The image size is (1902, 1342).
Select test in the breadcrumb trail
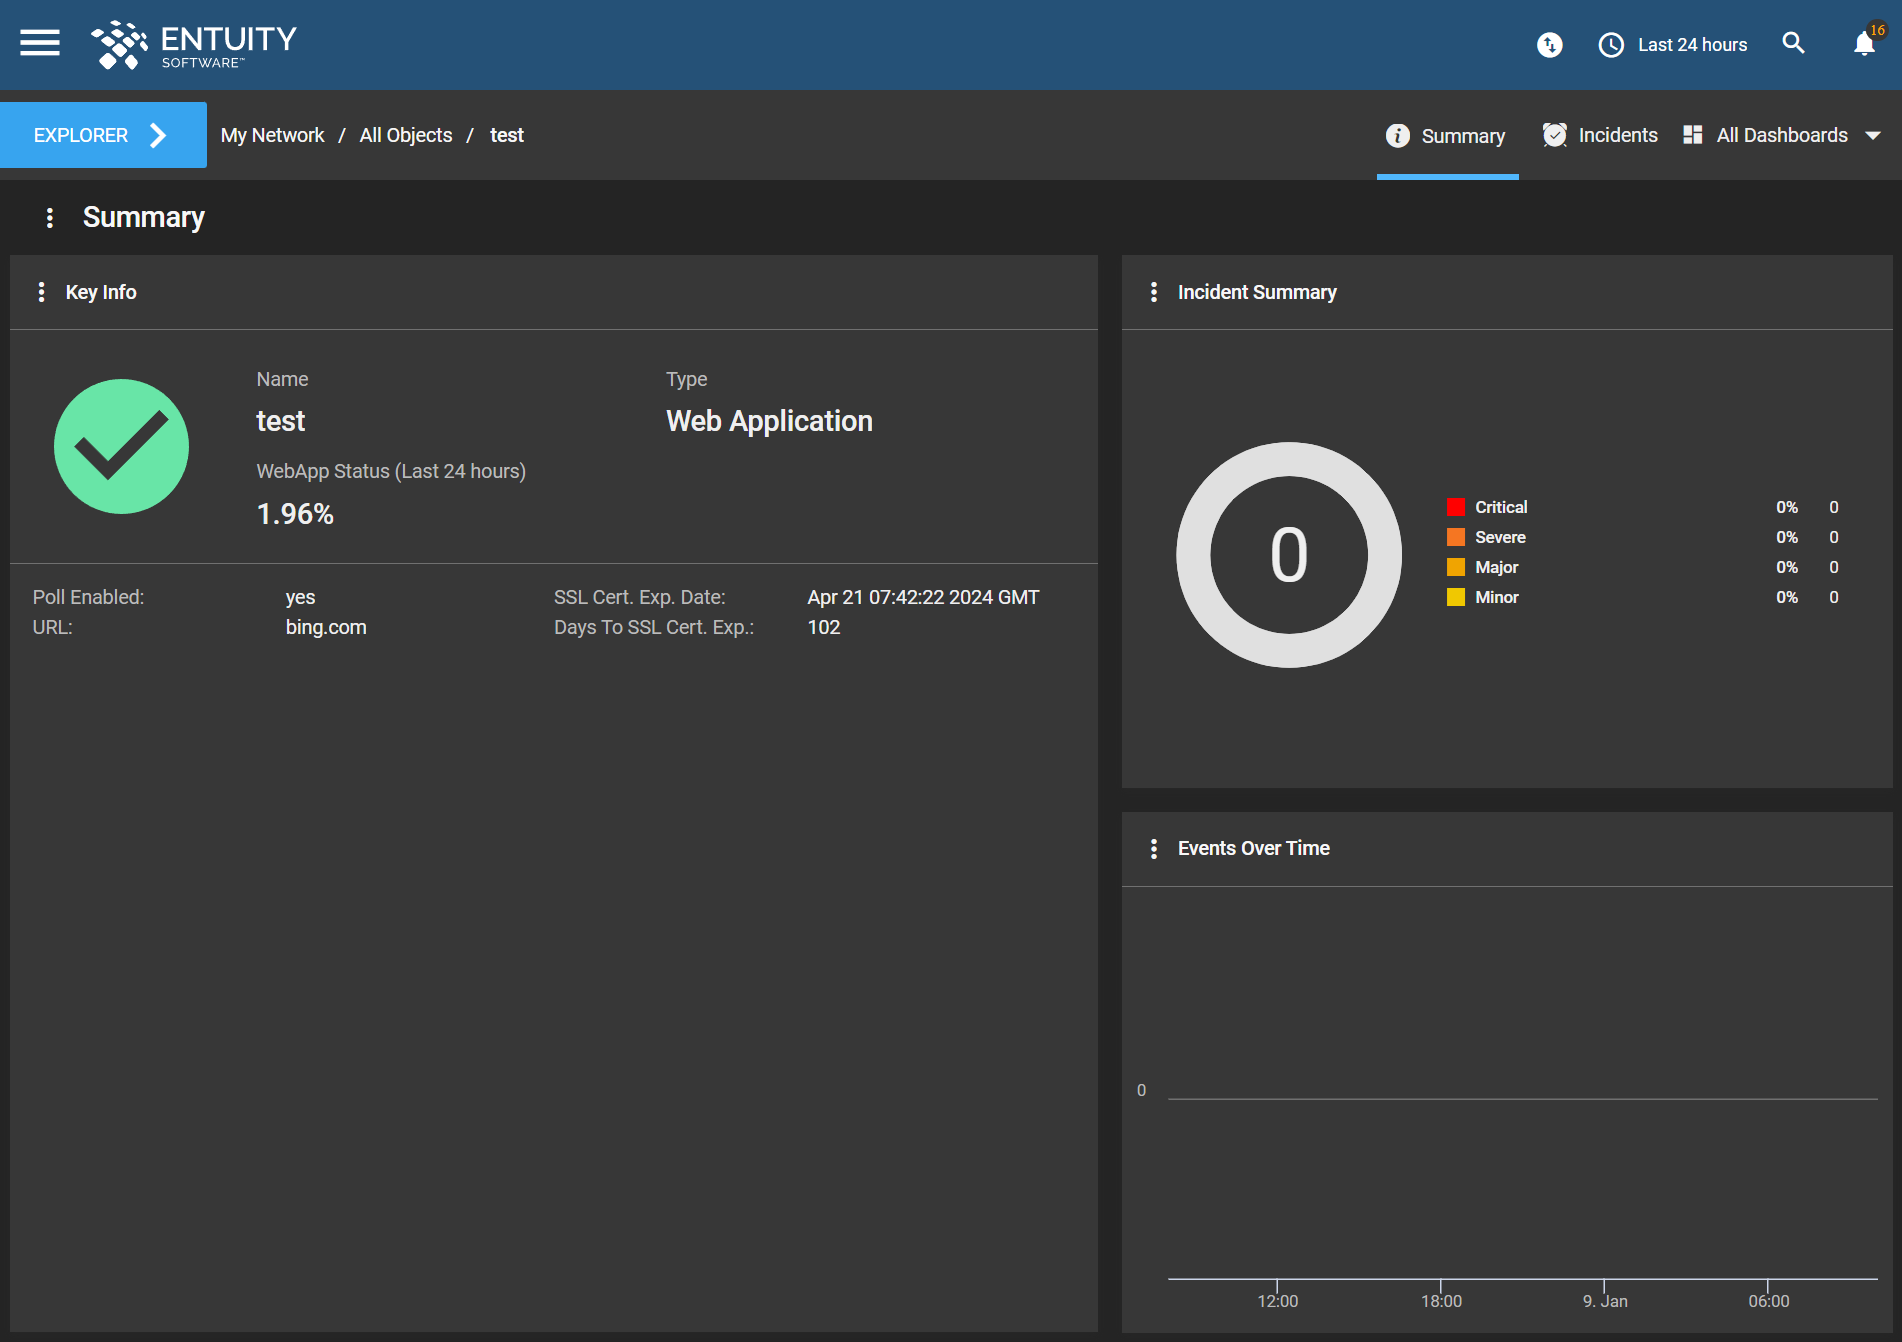click(x=507, y=134)
